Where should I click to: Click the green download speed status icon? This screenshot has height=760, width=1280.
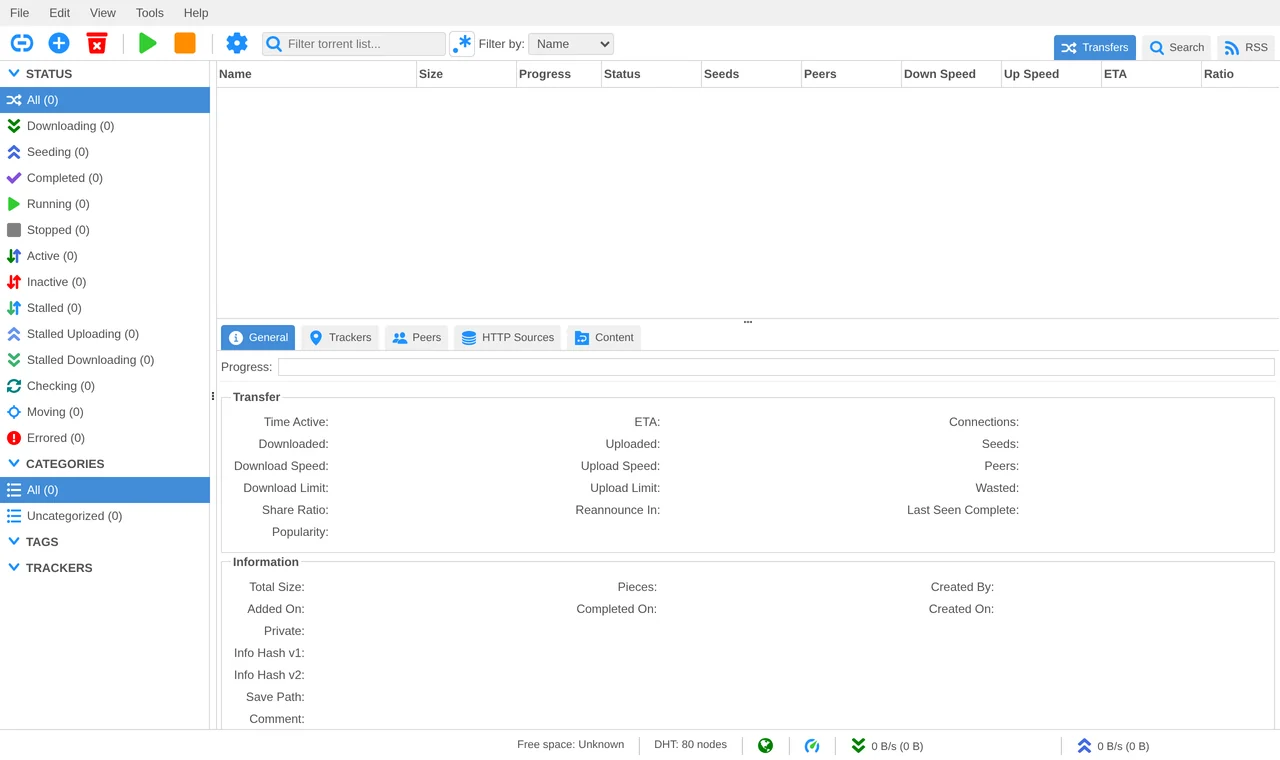point(858,746)
